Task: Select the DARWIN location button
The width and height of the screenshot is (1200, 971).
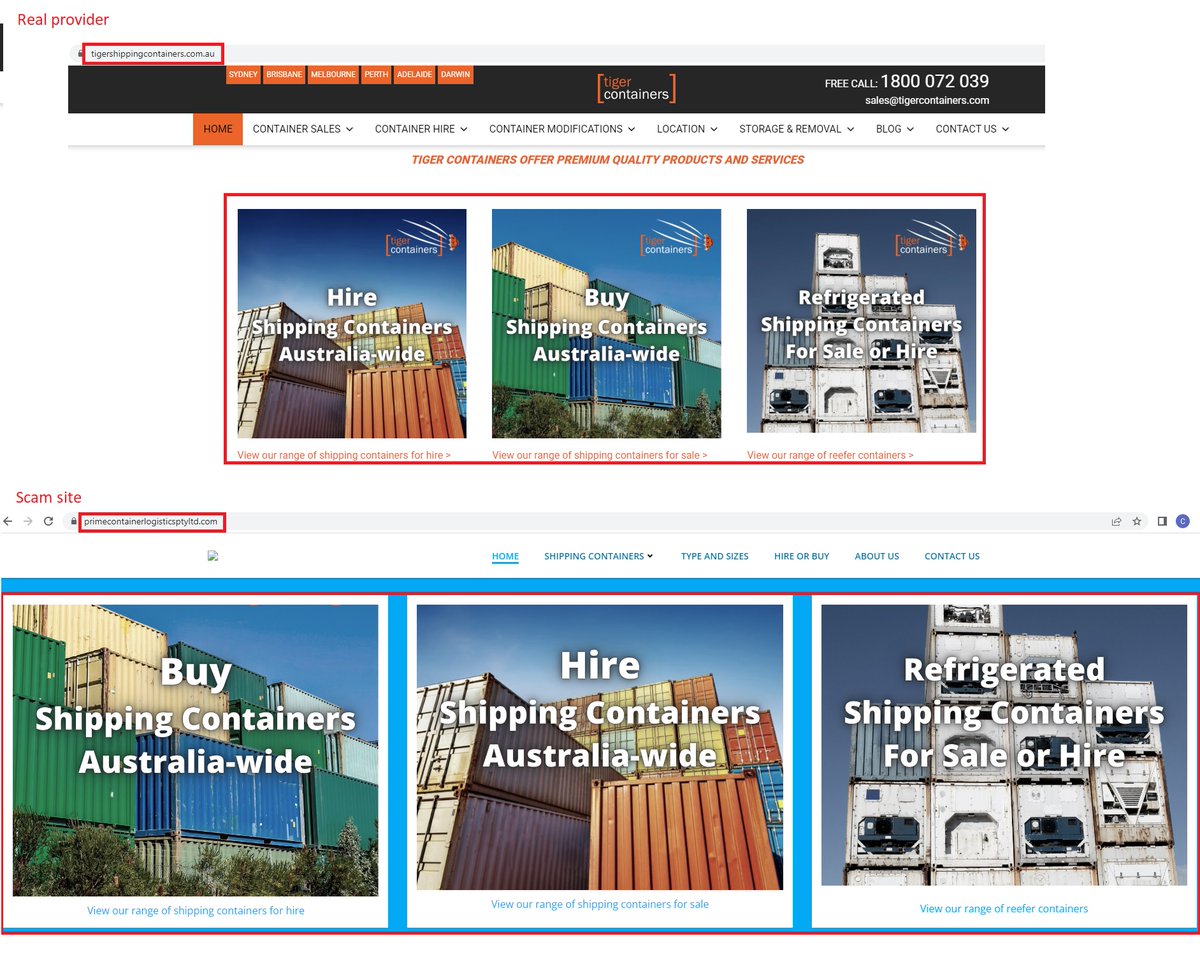Action: tap(455, 75)
